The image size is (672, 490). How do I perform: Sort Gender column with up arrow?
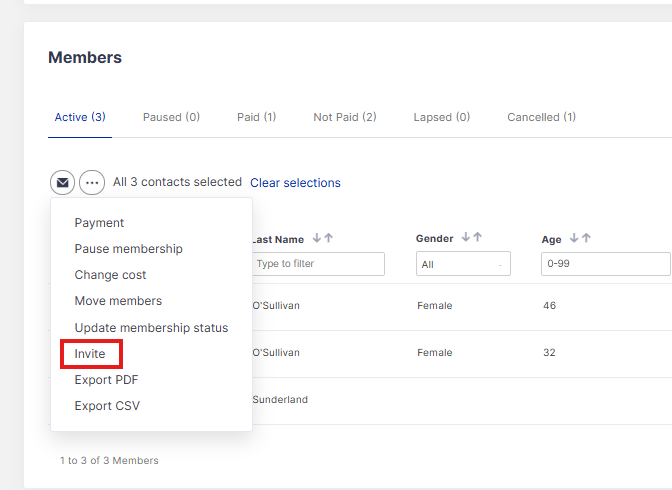478,238
